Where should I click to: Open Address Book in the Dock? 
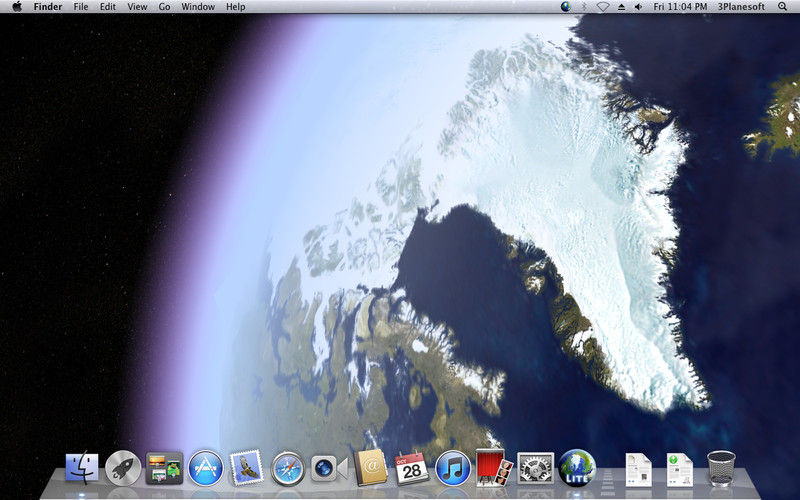371,467
